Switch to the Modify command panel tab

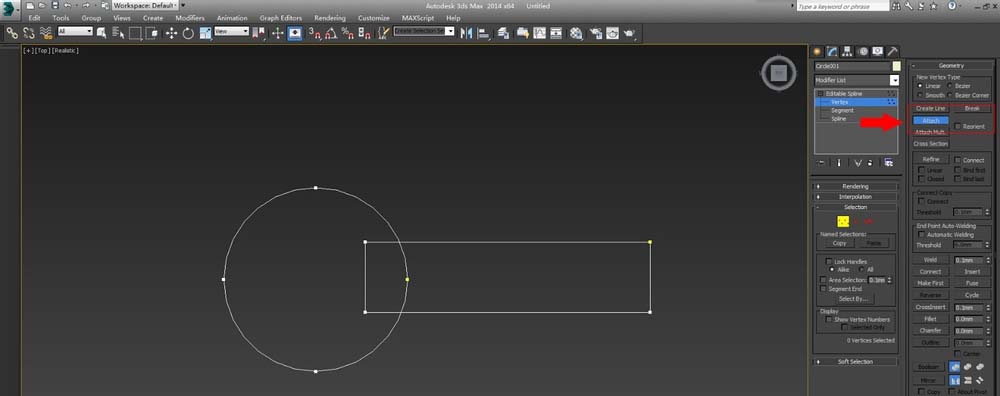pos(832,52)
